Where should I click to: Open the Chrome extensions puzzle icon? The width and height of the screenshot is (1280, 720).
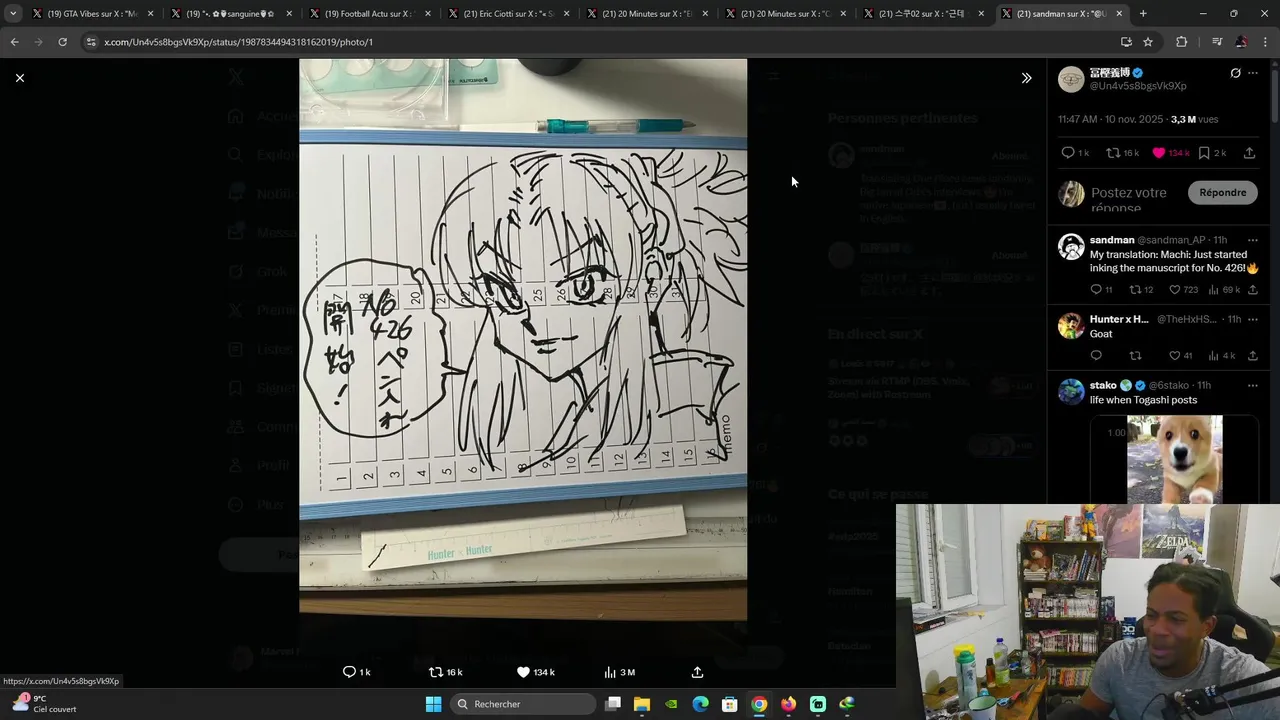pos(1182,42)
